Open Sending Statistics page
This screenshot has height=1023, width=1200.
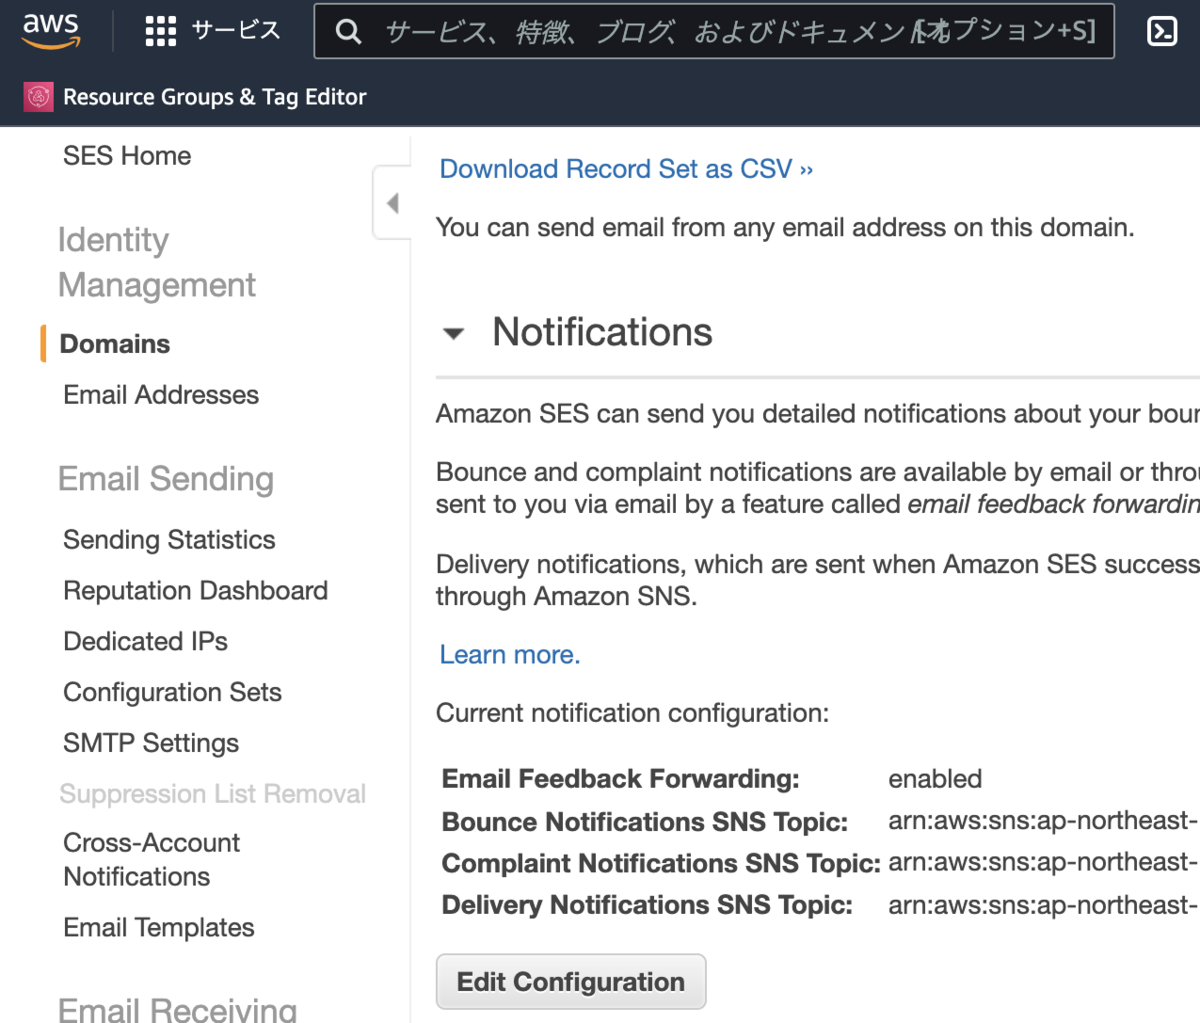point(169,540)
